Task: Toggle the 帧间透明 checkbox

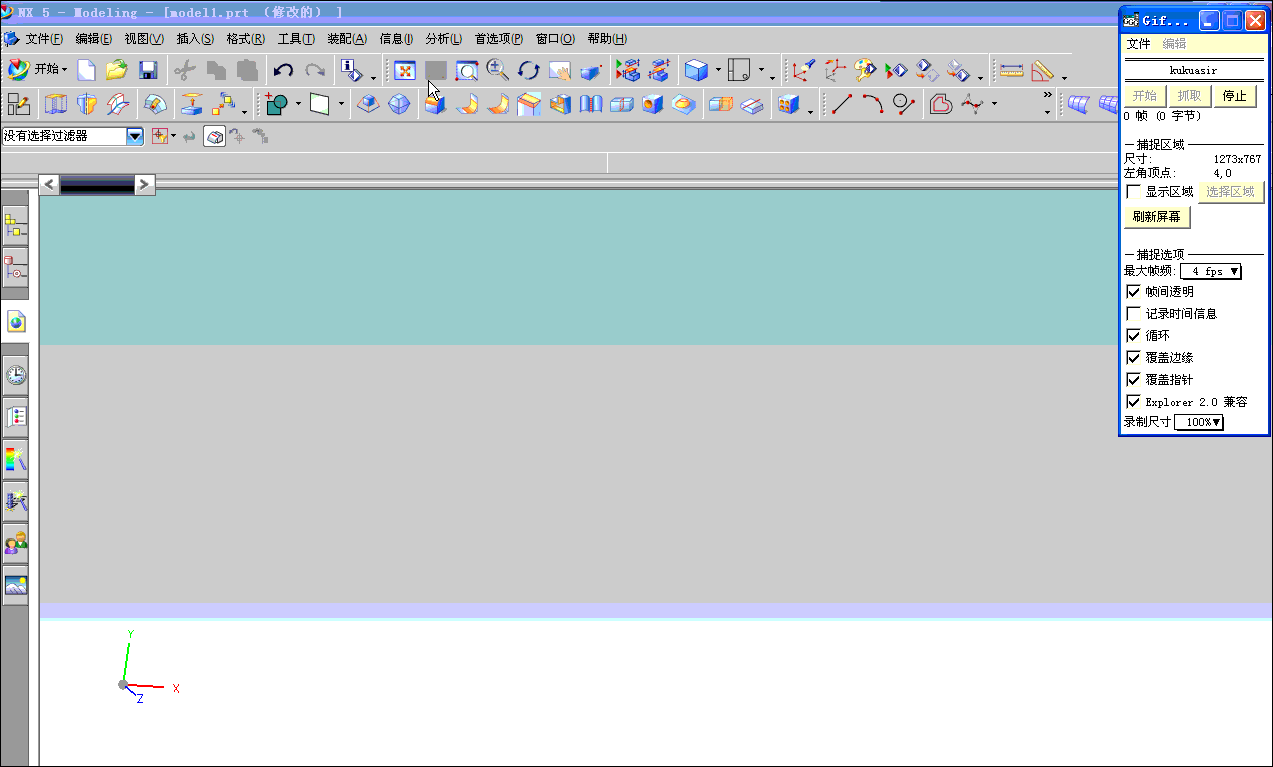Action: pyautogui.click(x=1133, y=292)
